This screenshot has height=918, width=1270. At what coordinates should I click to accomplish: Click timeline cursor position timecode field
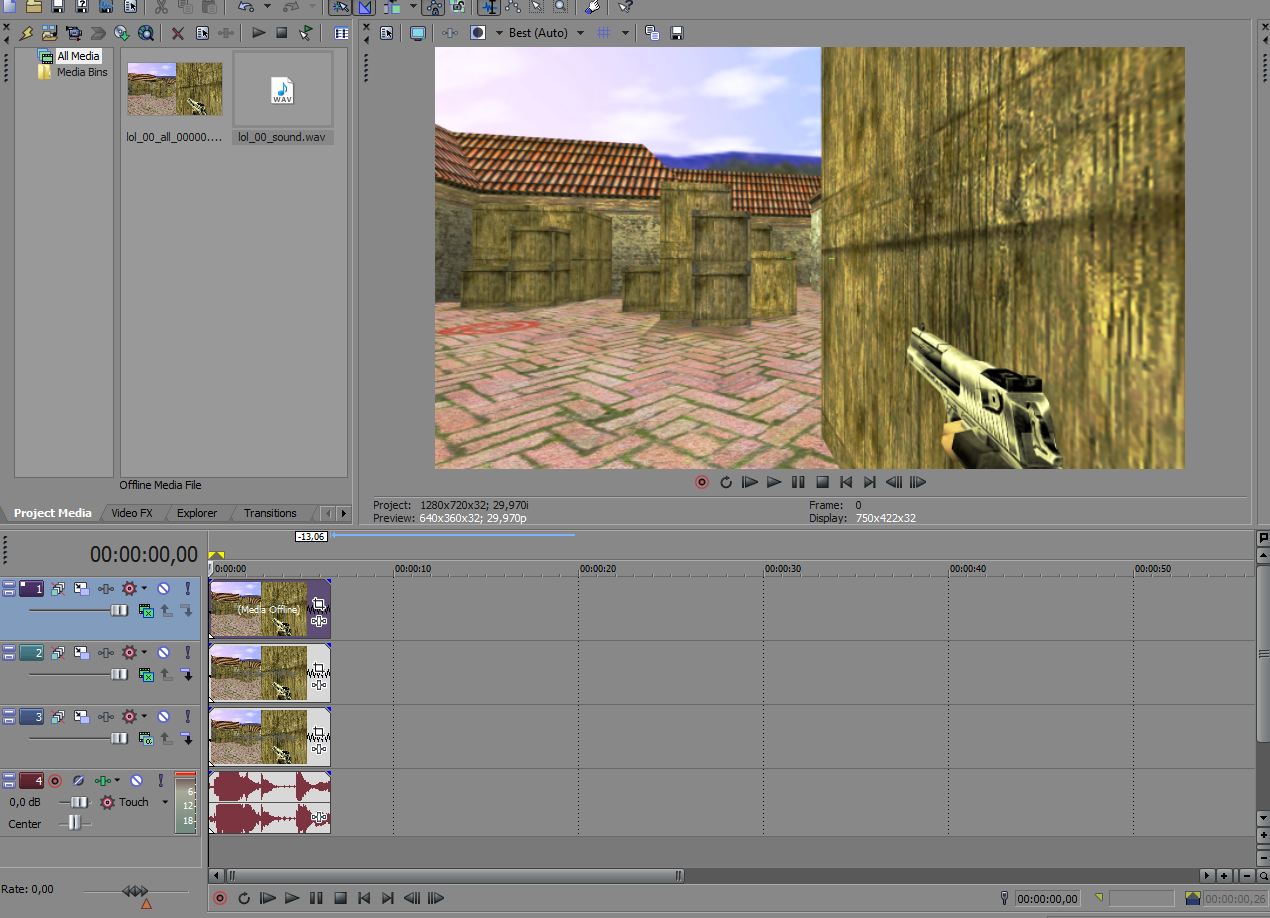[1047, 899]
